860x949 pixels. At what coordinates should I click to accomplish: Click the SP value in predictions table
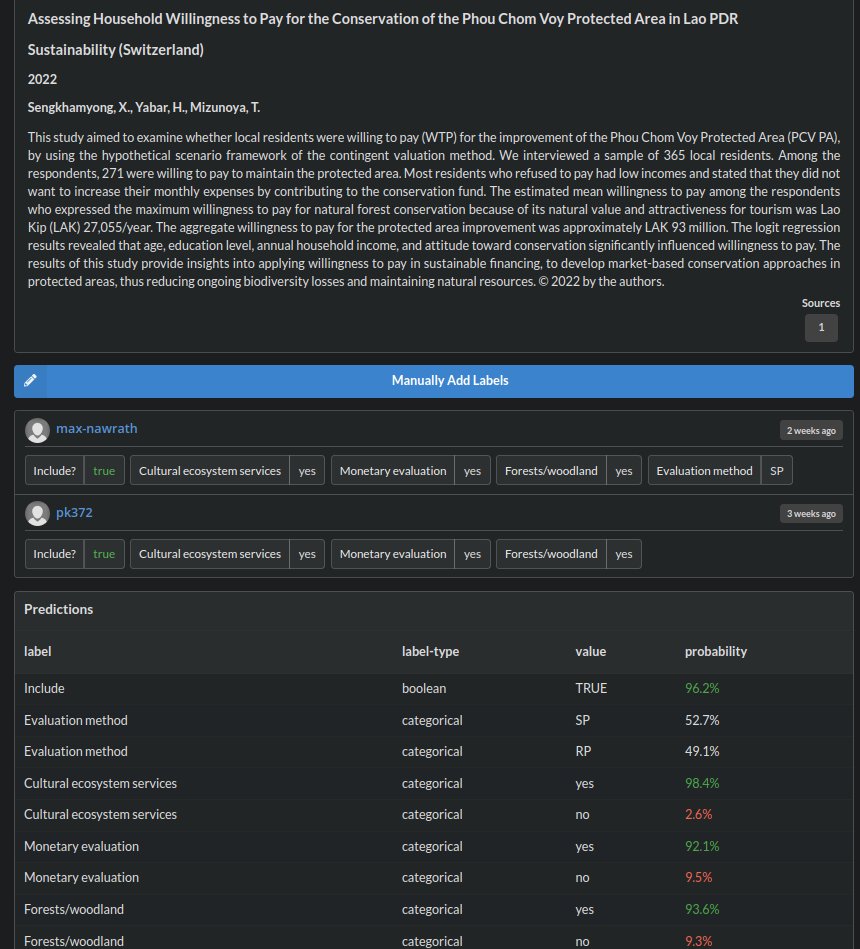583,720
